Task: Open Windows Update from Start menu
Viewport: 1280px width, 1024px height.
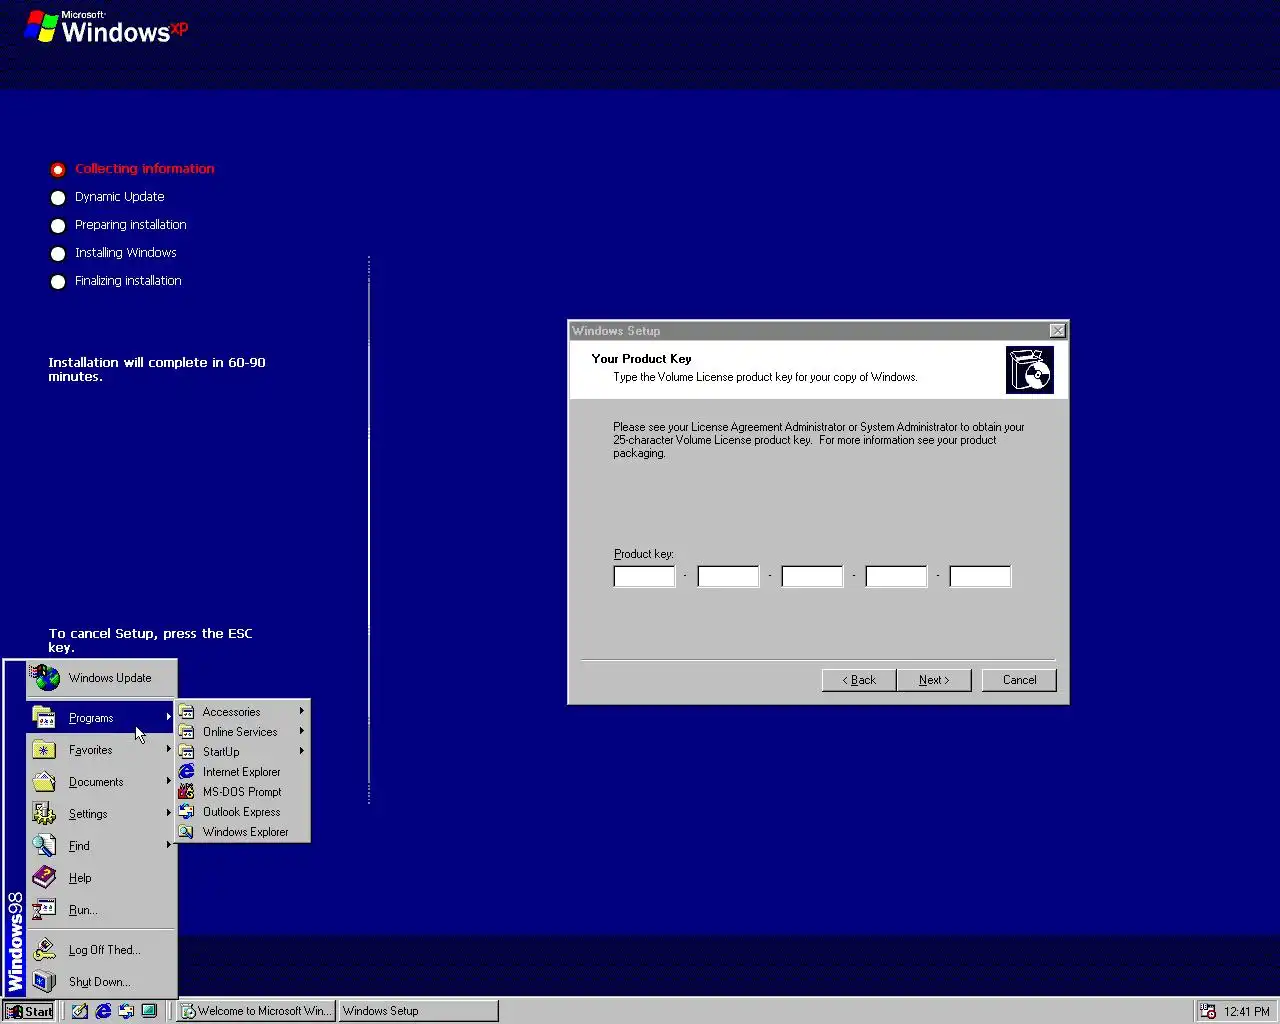Action: coord(101,678)
